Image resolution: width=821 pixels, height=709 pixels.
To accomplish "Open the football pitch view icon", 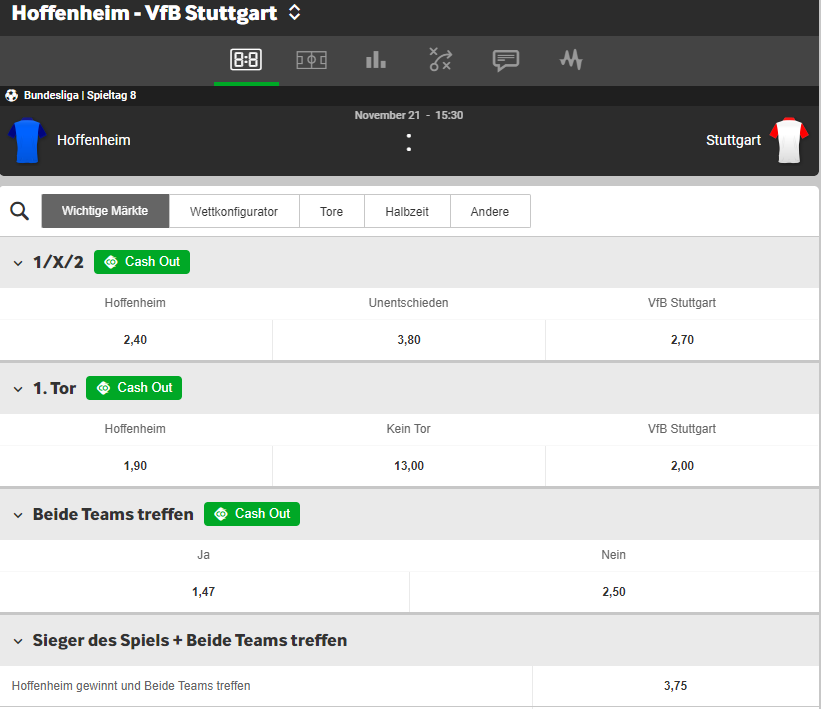I will pyautogui.click(x=311, y=60).
